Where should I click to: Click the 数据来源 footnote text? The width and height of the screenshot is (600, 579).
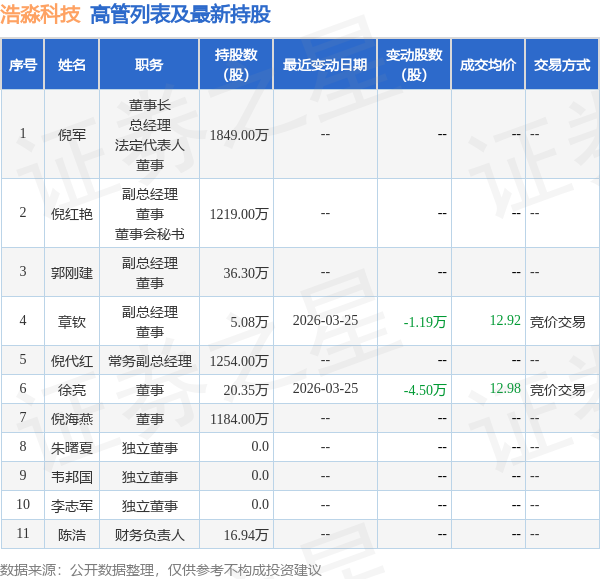coord(161,569)
